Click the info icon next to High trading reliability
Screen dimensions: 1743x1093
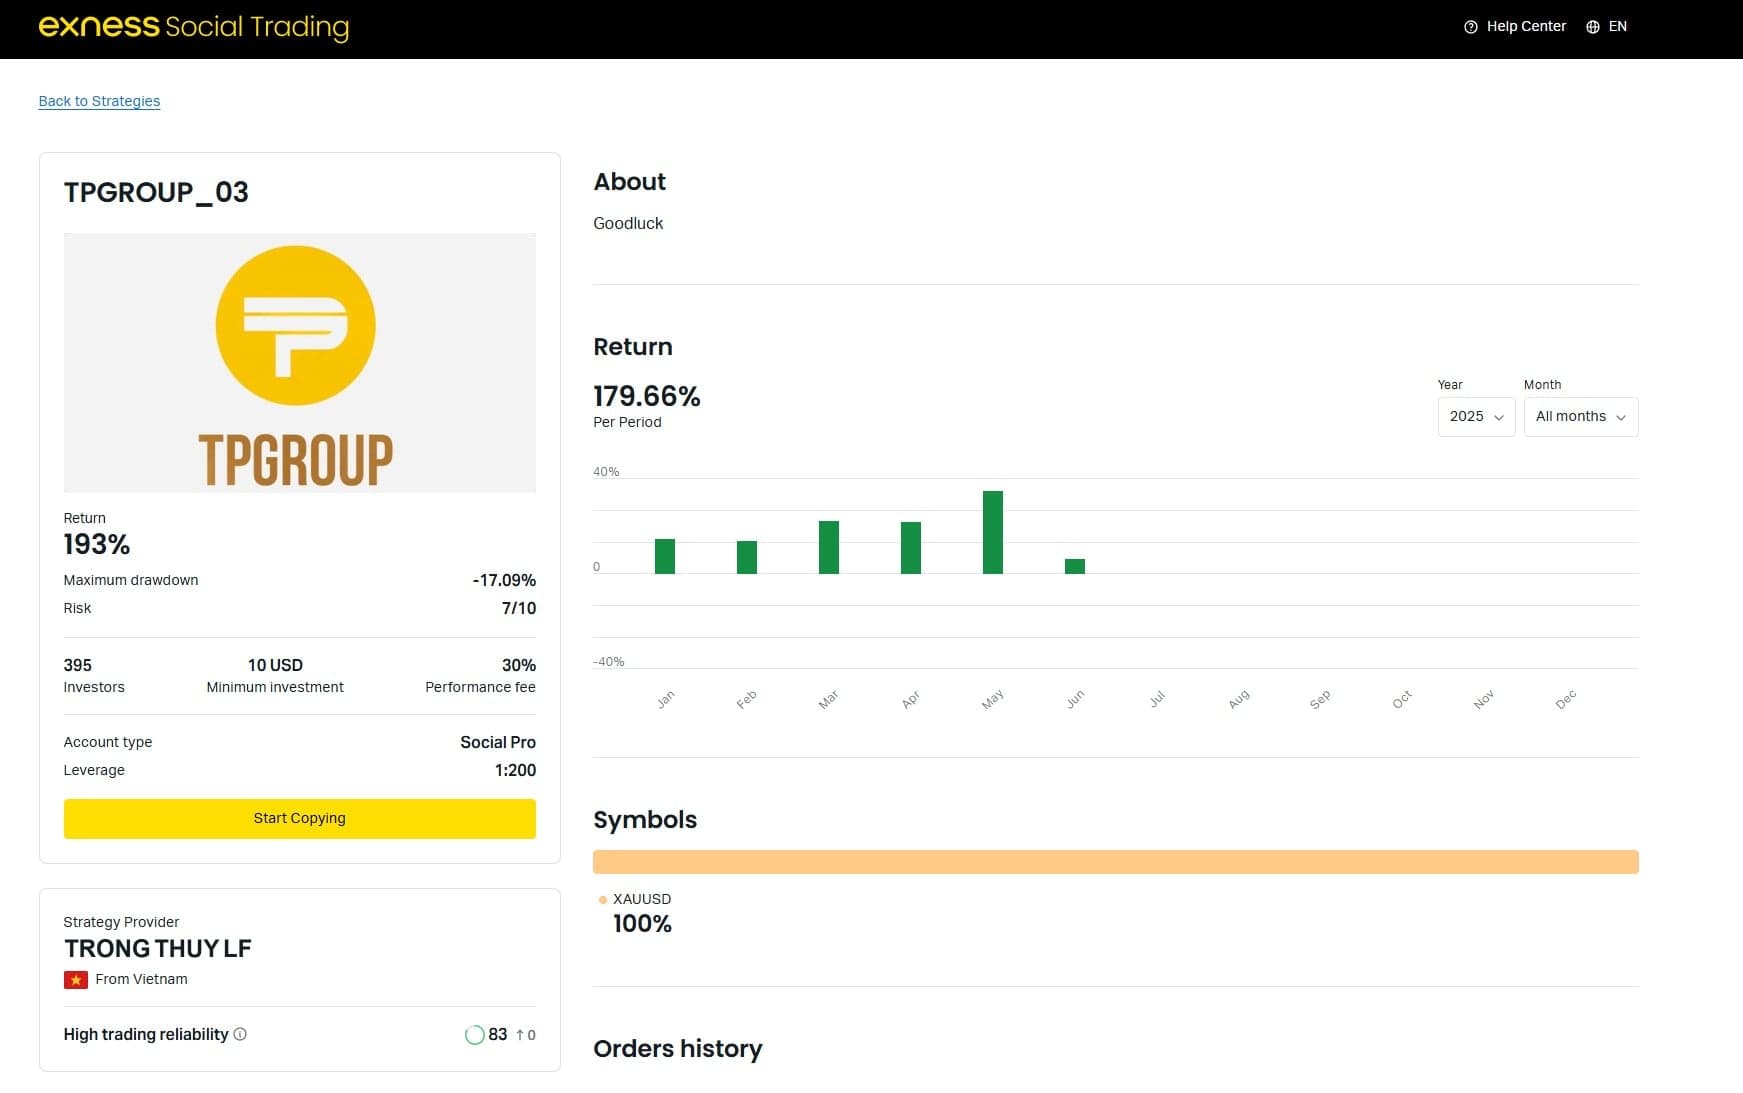coord(240,1034)
